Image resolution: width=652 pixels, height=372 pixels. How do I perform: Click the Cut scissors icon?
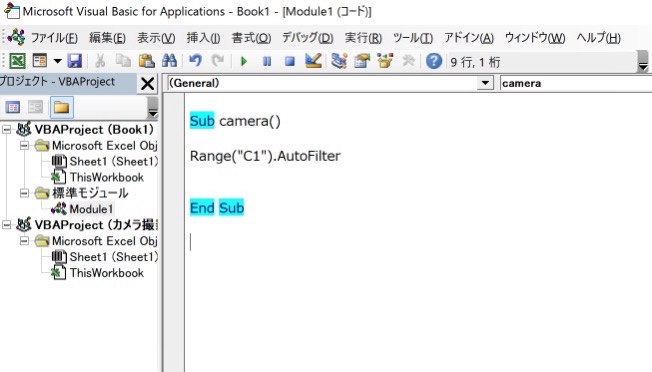[100, 61]
